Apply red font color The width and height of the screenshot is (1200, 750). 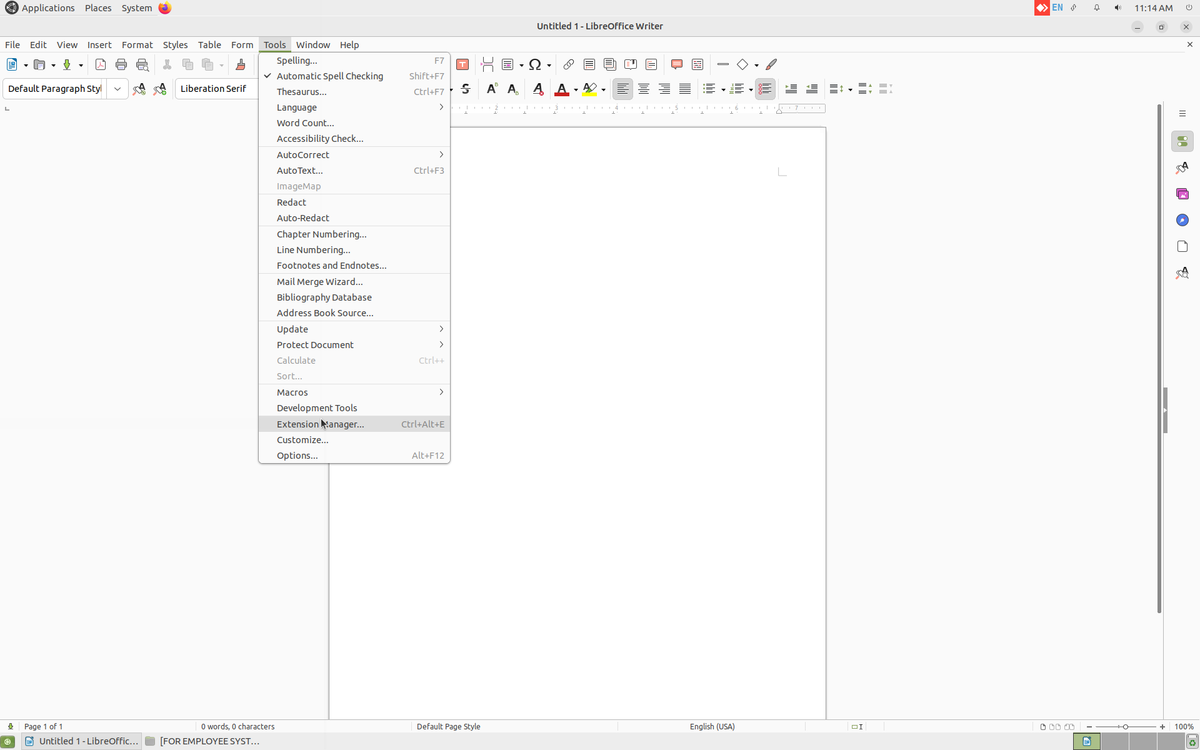[561, 88]
